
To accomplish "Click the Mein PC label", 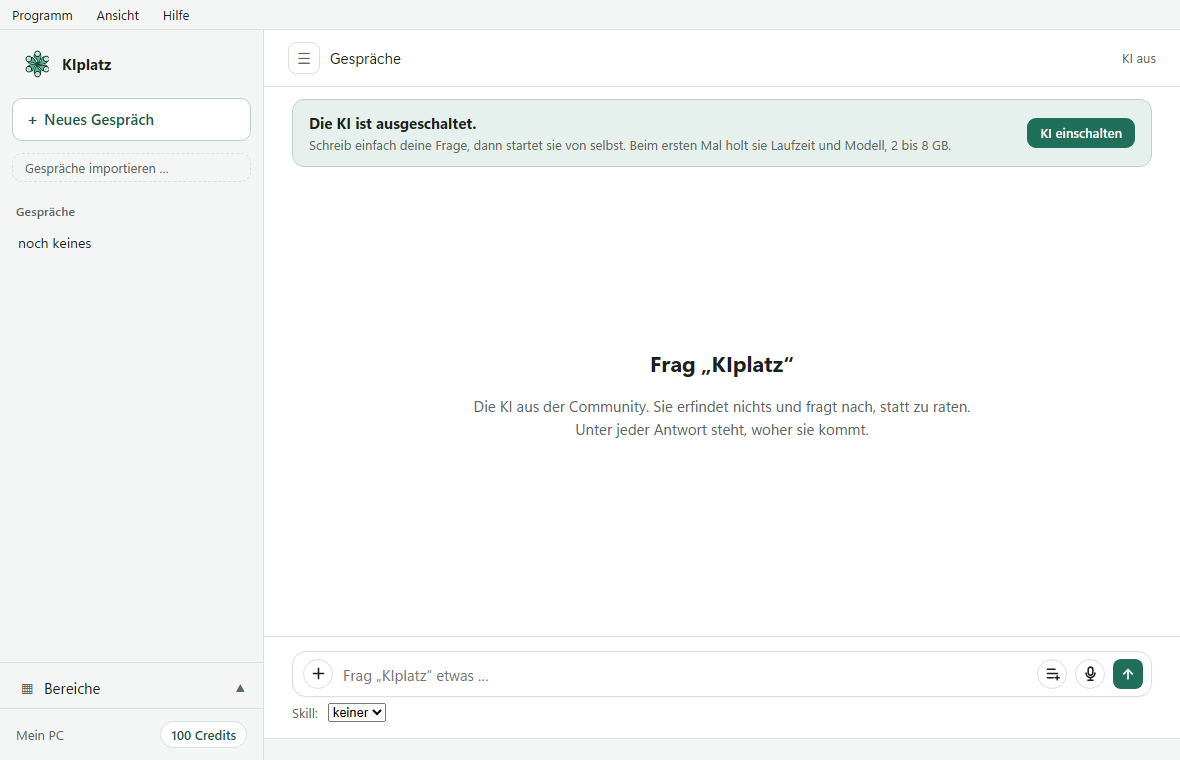I will click(x=40, y=735).
